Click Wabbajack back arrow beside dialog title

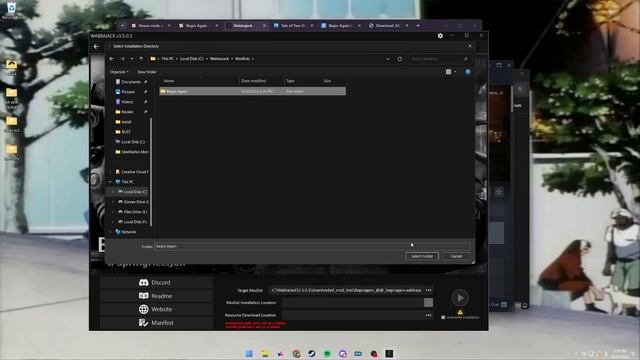point(96,47)
